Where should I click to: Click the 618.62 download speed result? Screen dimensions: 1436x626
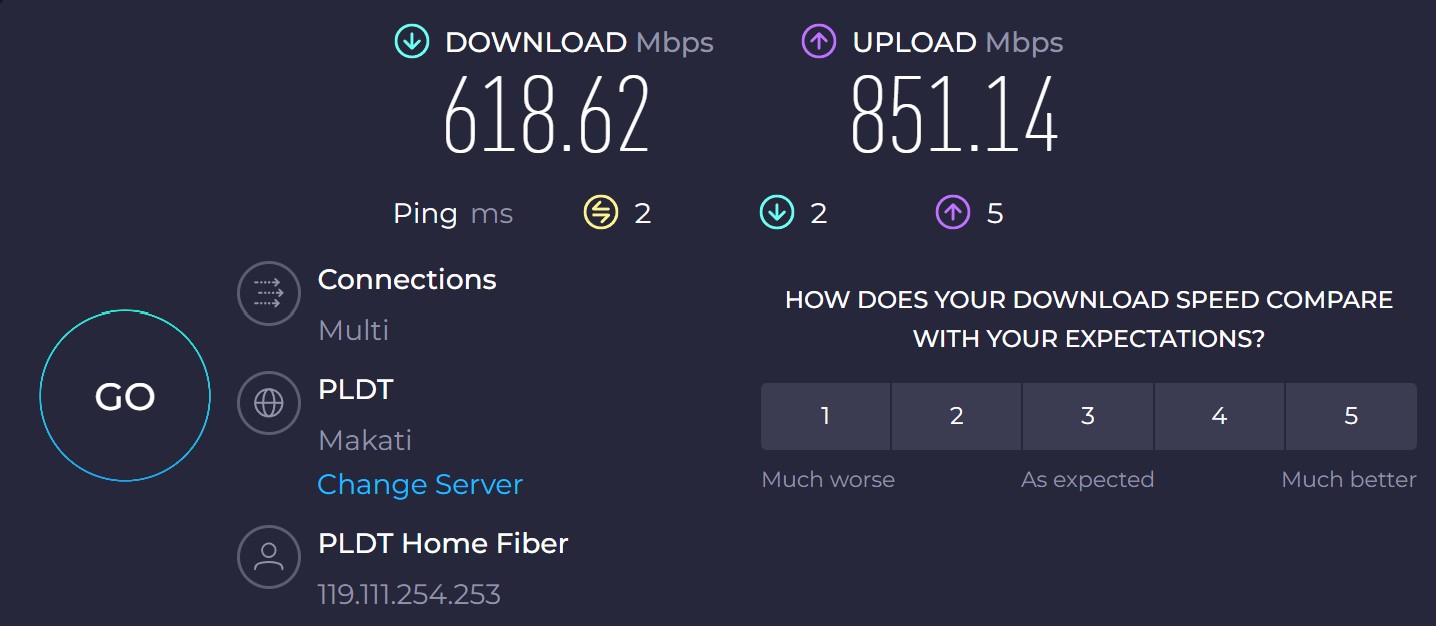point(547,115)
